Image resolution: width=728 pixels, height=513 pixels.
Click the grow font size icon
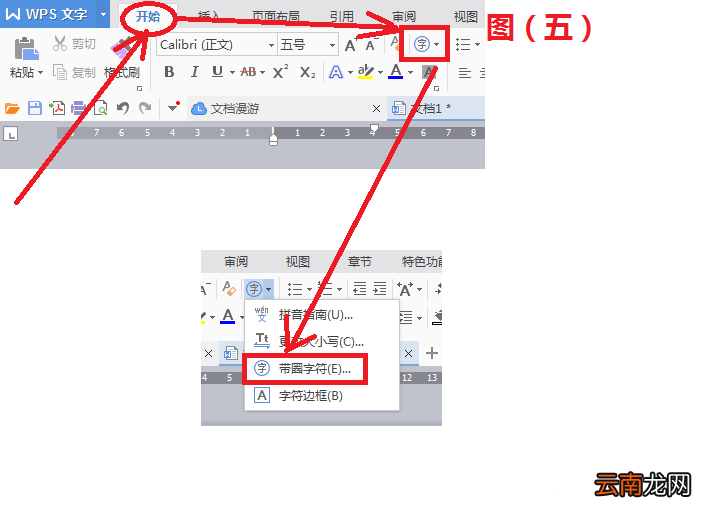(351, 45)
